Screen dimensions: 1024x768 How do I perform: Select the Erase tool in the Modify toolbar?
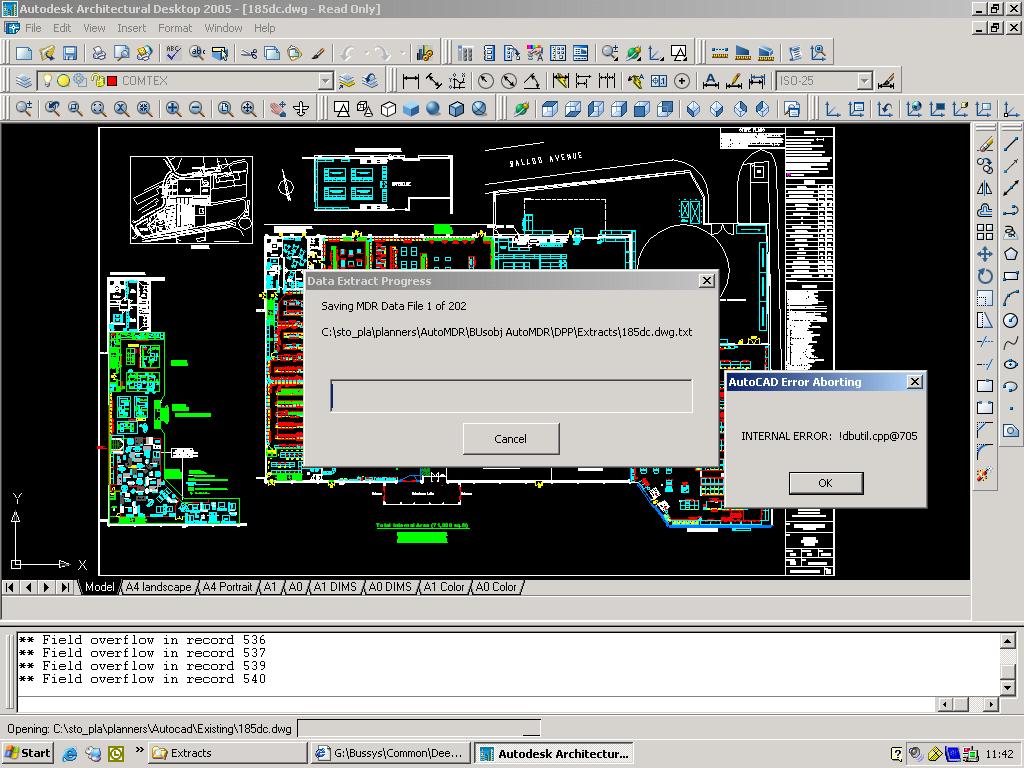(985, 144)
